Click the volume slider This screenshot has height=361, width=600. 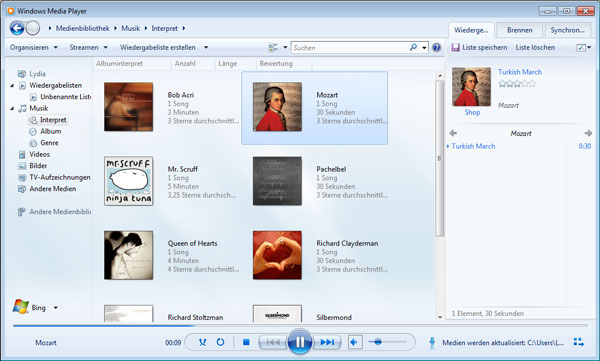[x=387, y=342]
